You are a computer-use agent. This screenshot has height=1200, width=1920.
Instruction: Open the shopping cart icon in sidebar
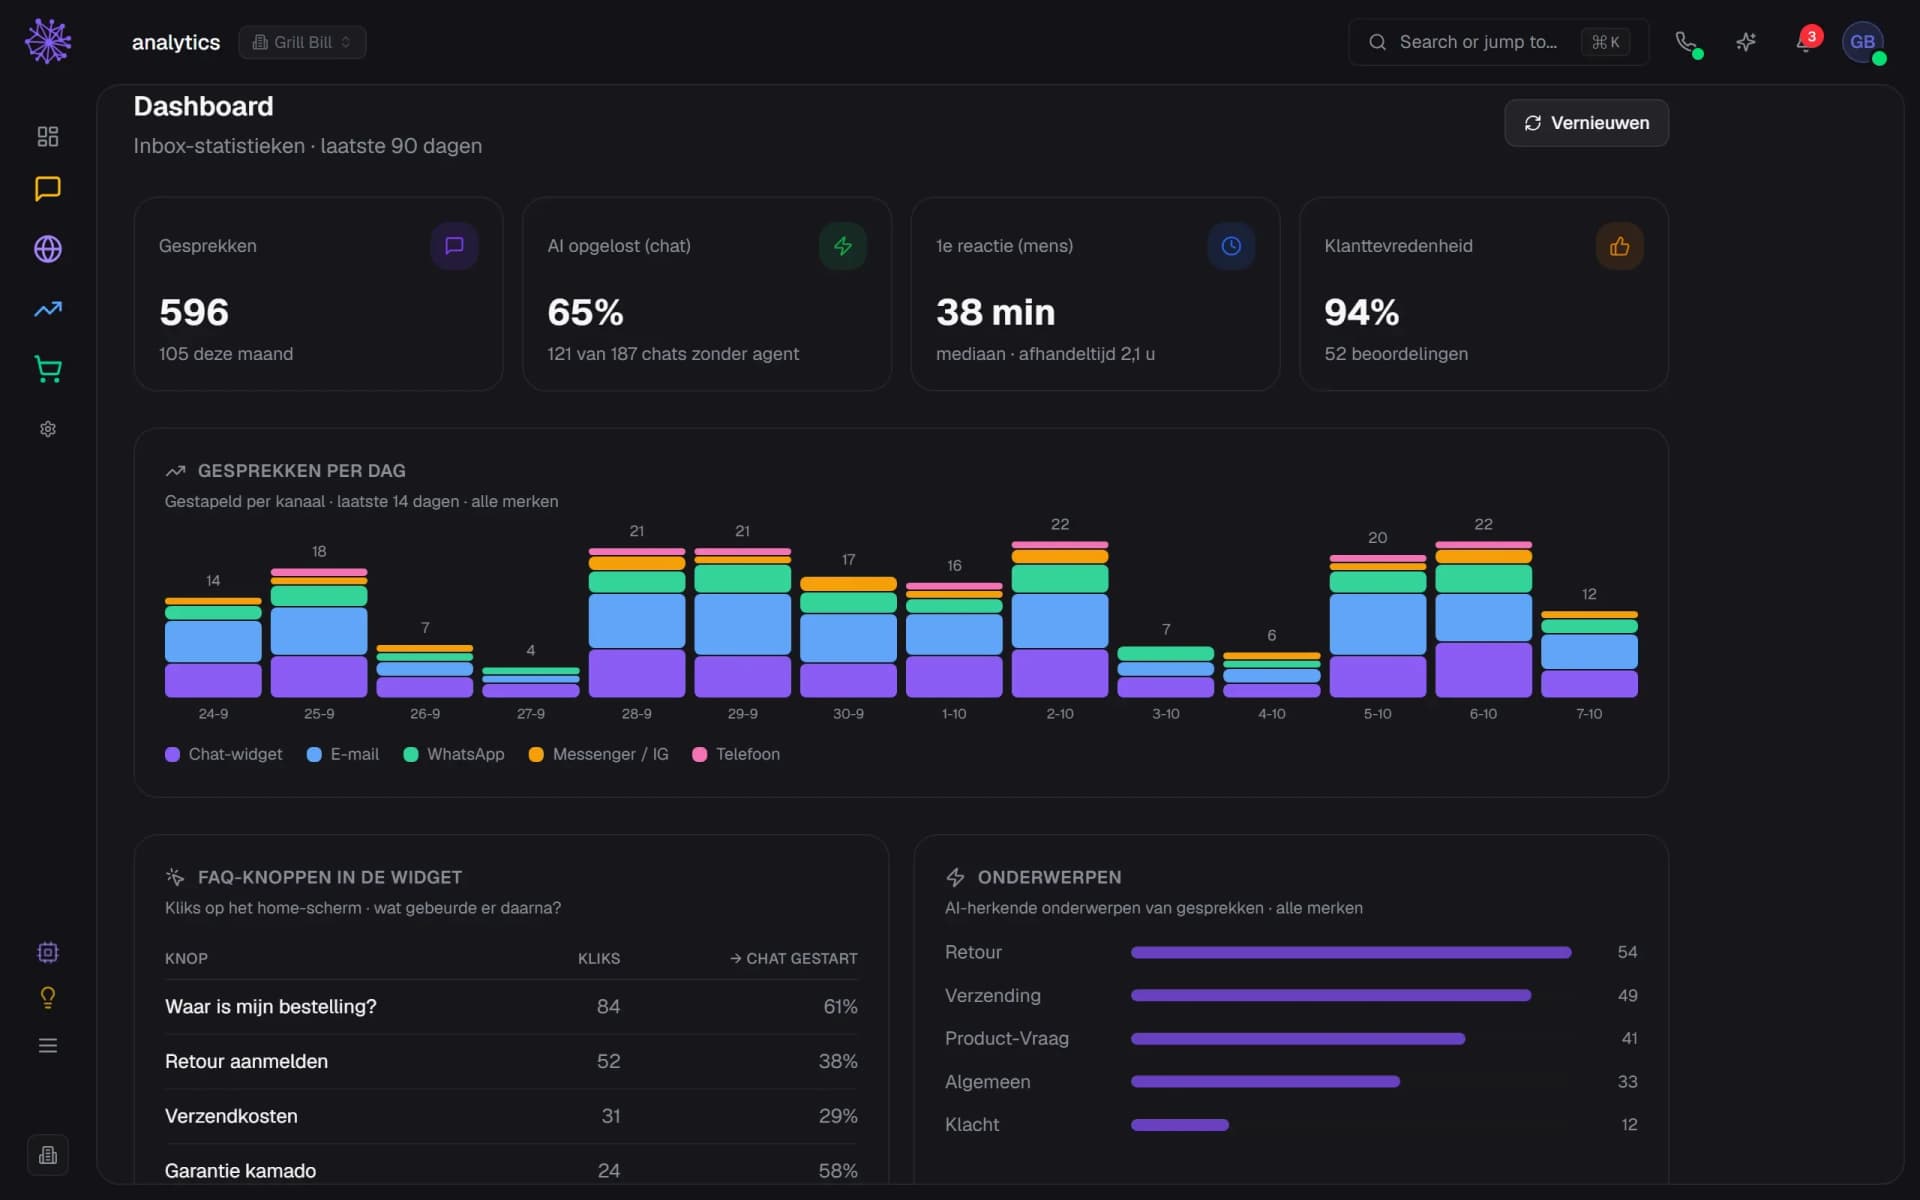coord(48,369)
